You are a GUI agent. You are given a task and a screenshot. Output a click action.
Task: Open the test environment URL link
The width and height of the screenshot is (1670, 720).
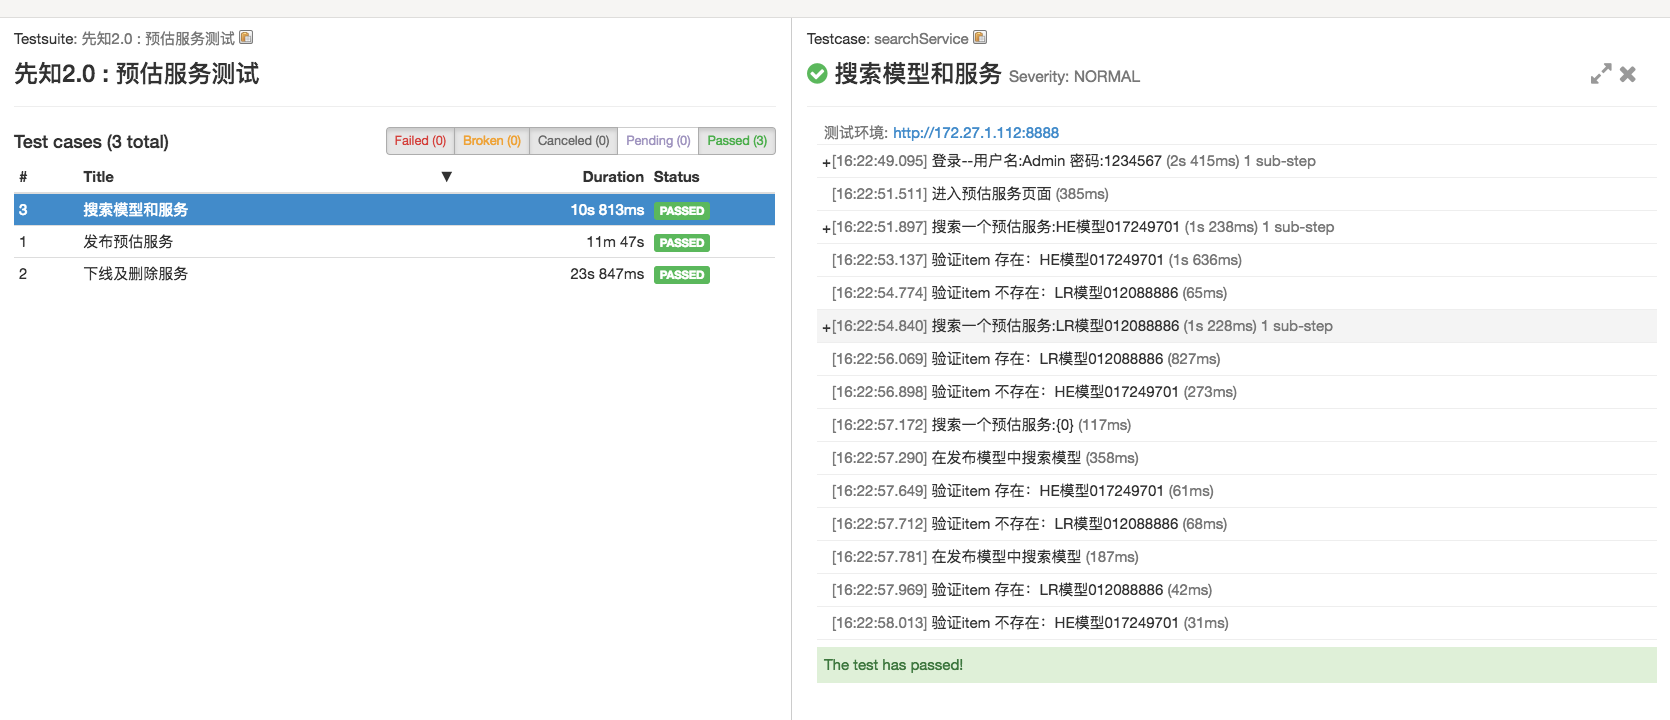click(975, 133)
